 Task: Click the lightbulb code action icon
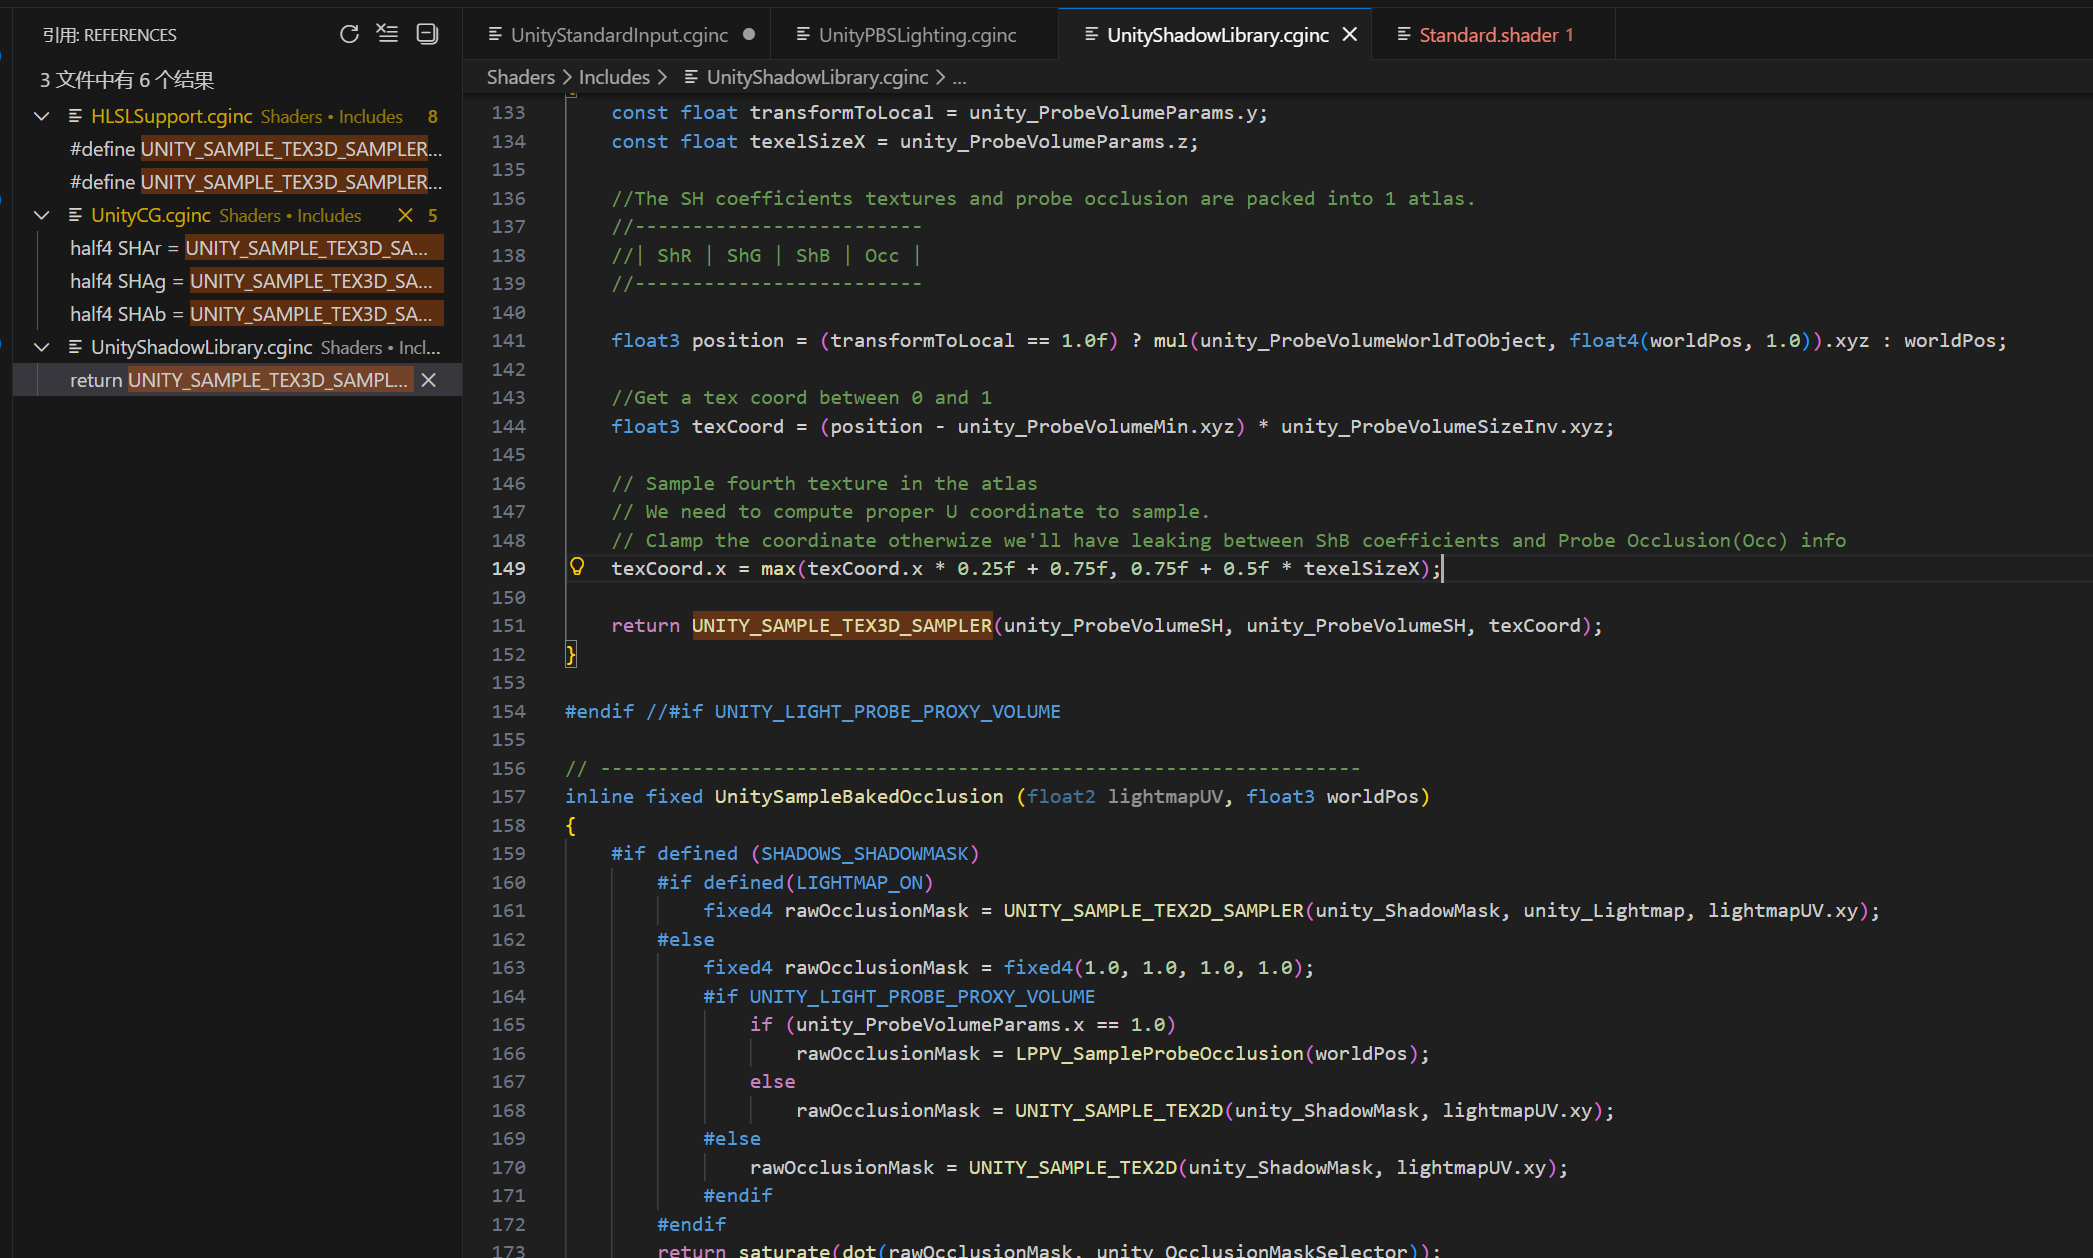click(577, 567)
